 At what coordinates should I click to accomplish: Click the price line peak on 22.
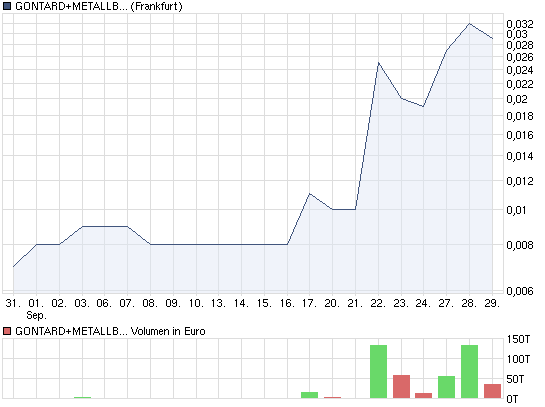[x=379, y=63]
